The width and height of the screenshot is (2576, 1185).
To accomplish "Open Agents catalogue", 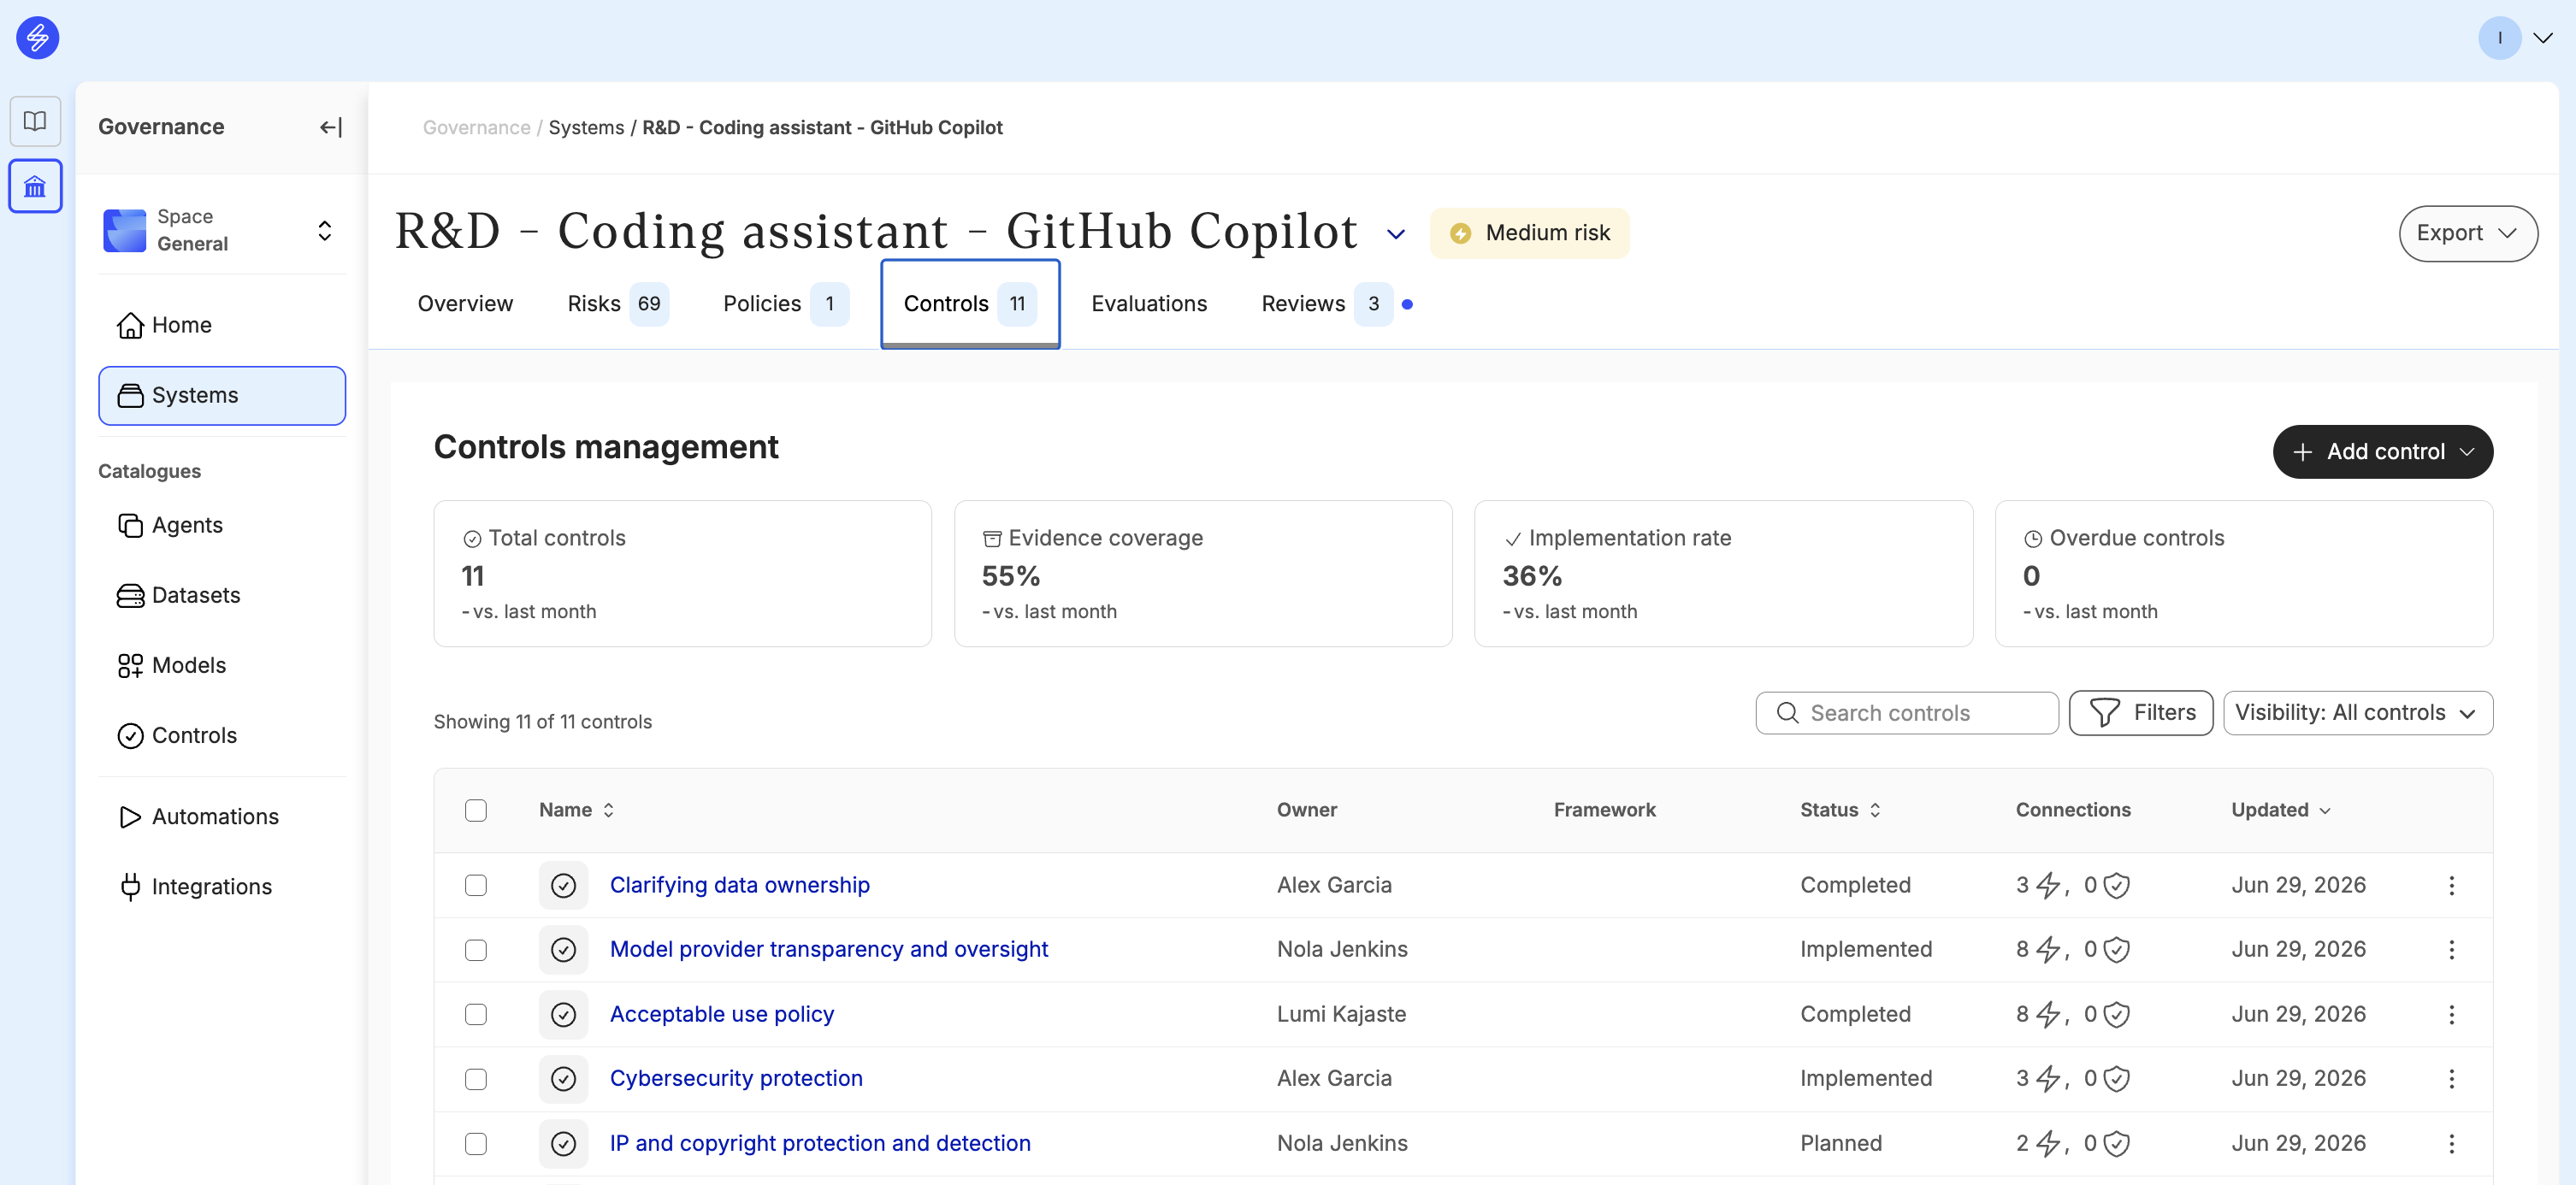I will 222,525.
